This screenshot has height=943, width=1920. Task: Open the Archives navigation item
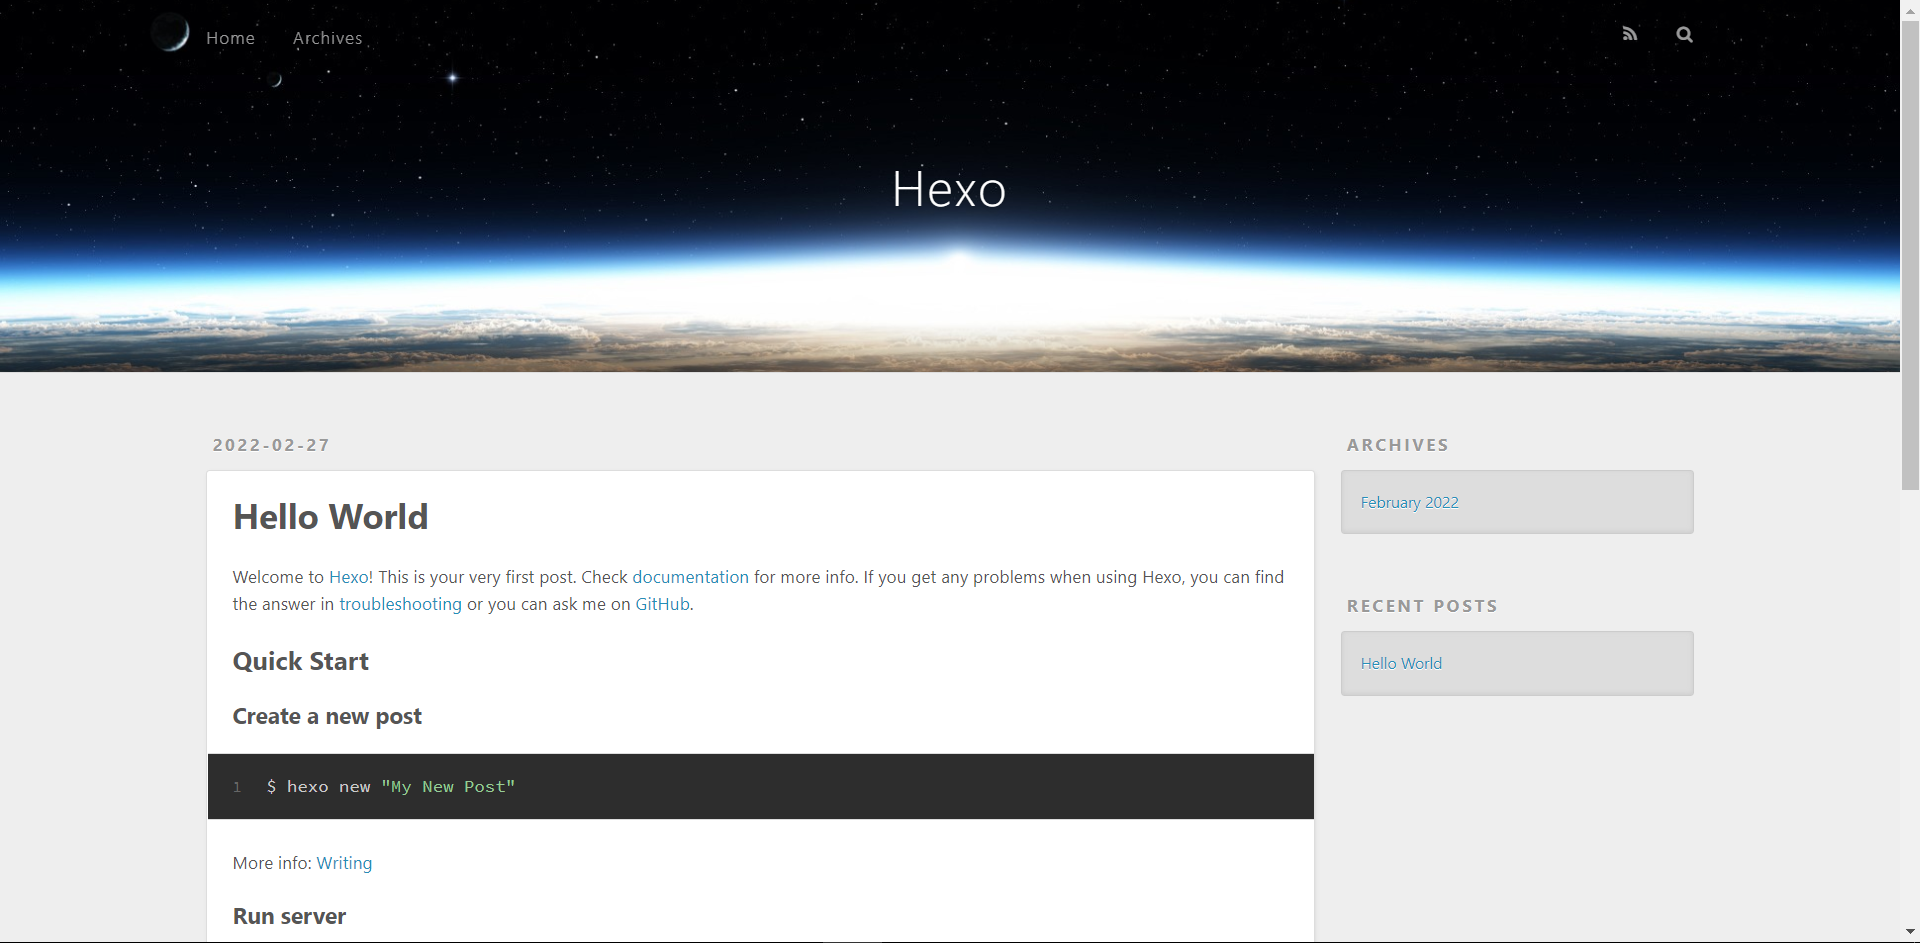coord(327,38)
